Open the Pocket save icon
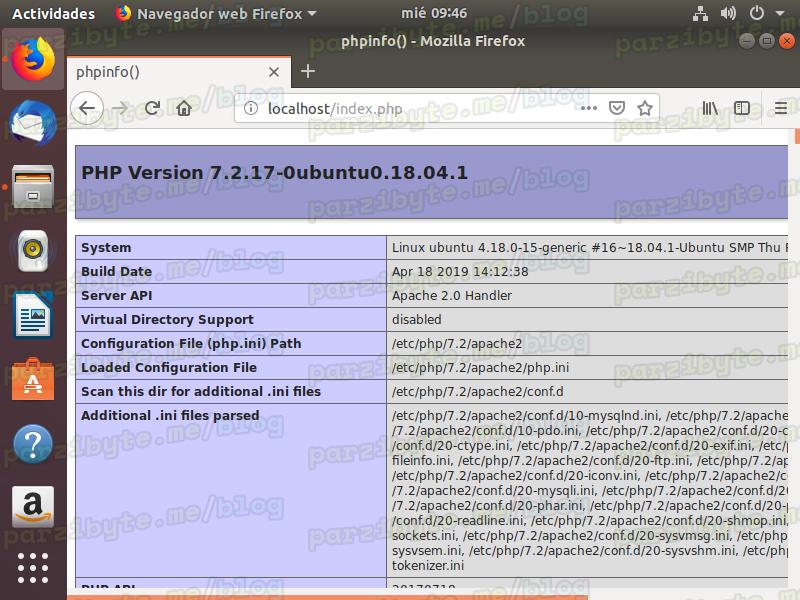Screen dimensions: 800x600 tap(618, 108)
